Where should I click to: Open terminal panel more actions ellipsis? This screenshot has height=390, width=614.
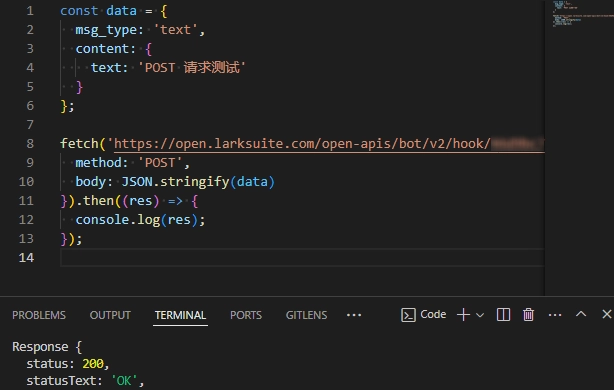555,315
